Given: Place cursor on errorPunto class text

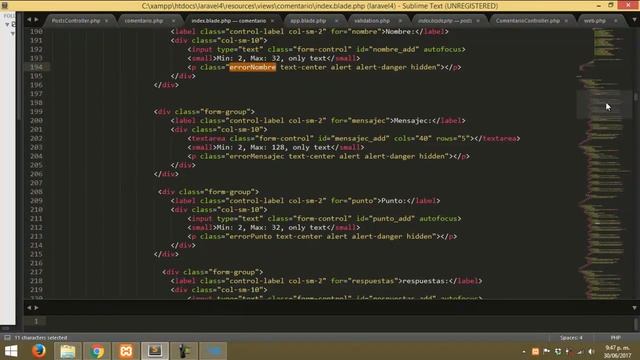Looking at the screenshot, I should (250, 236).
